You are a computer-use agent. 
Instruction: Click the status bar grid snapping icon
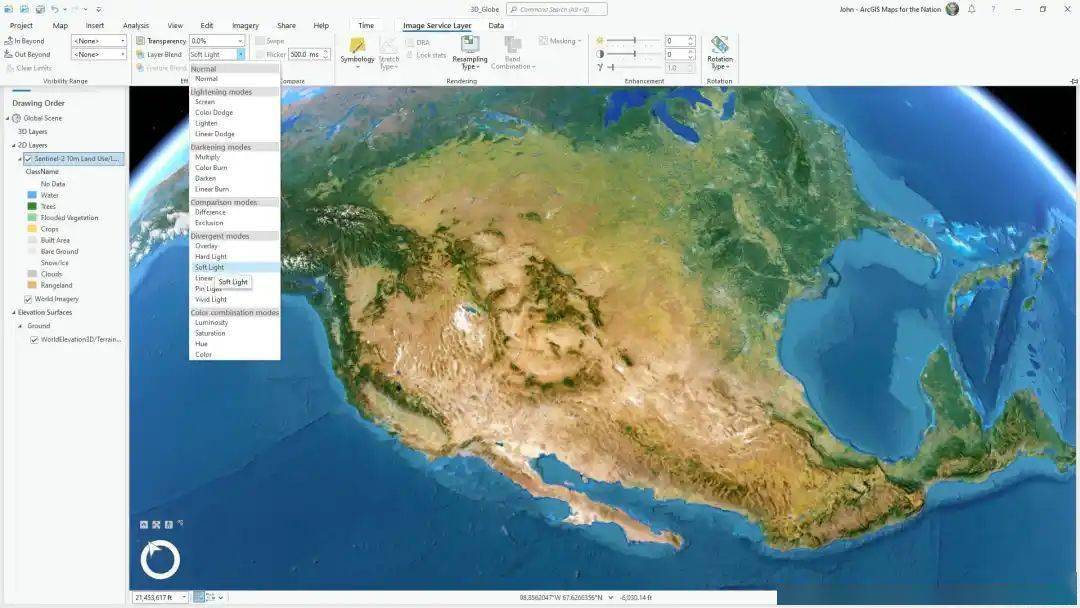pos(198,597)
